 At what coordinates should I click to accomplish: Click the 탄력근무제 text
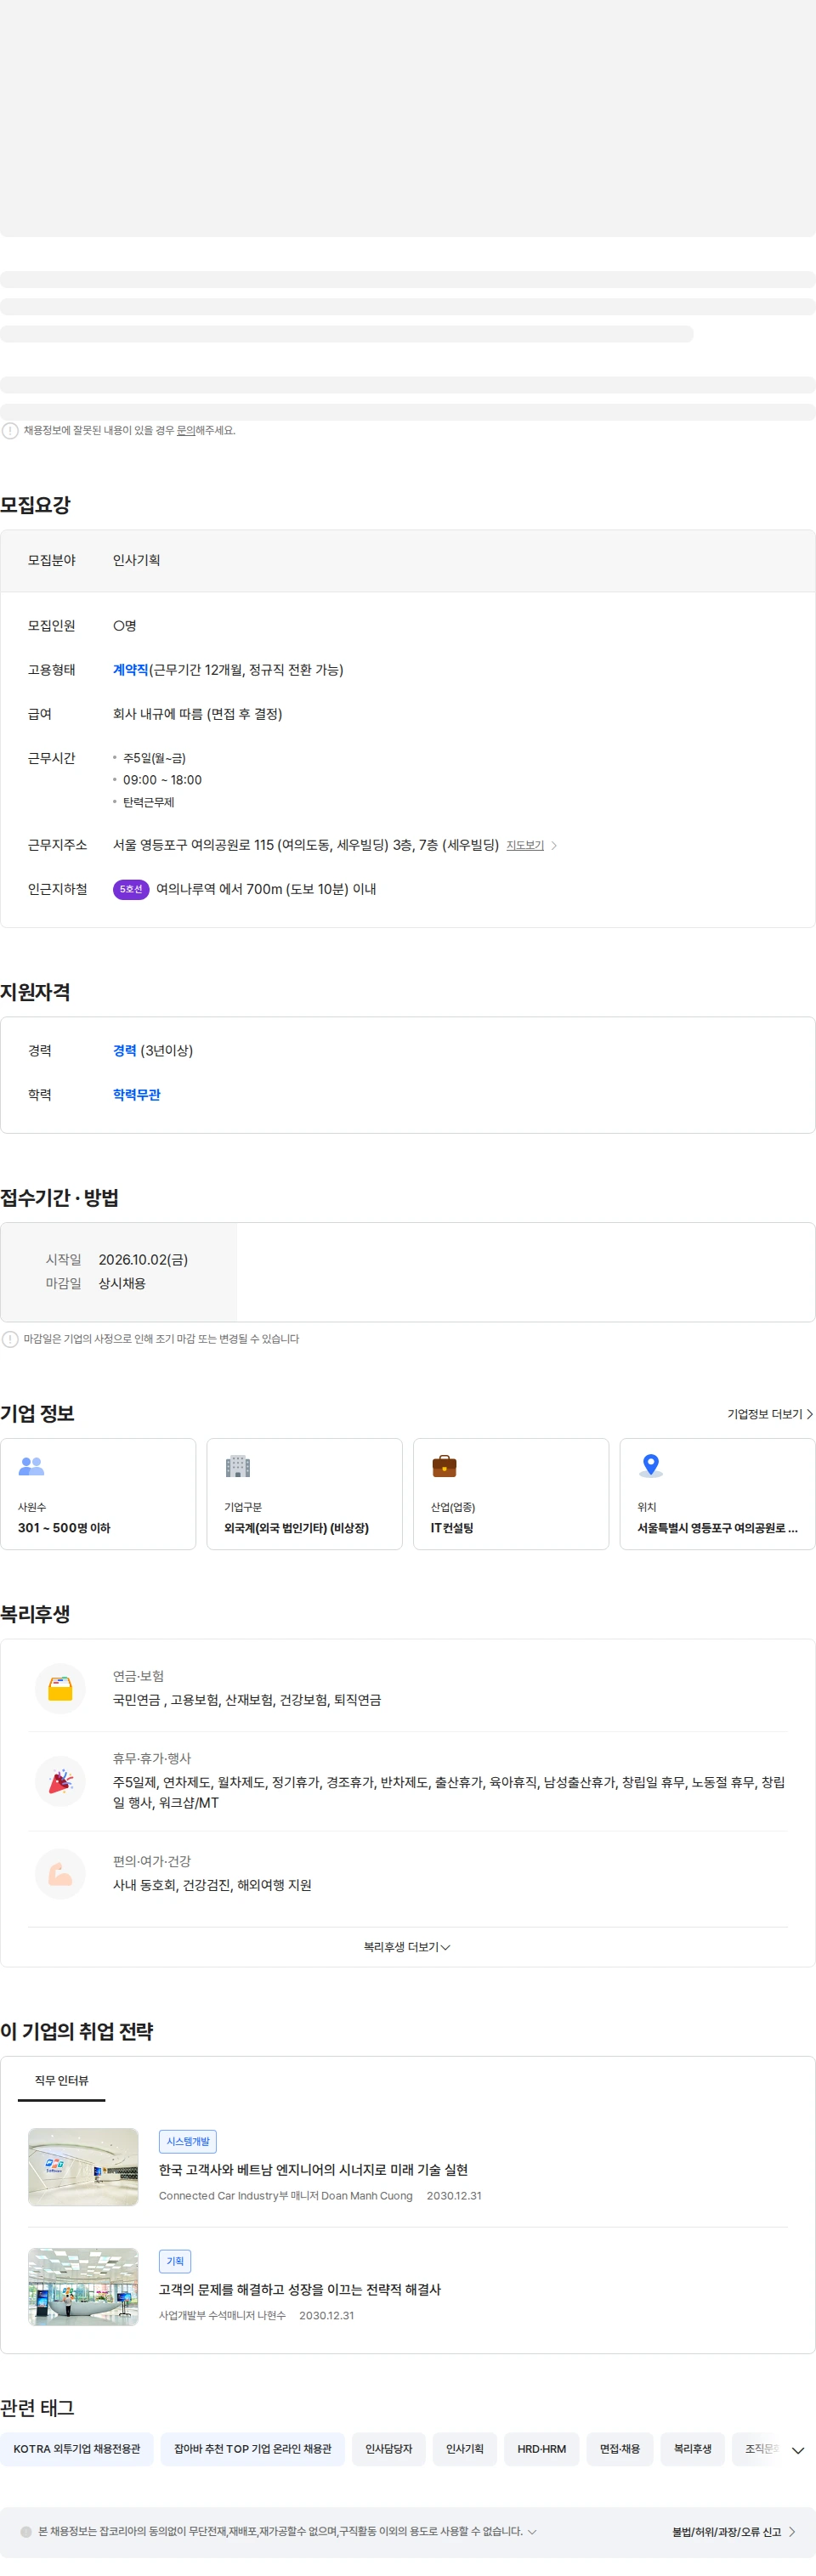tap(148, 802)
